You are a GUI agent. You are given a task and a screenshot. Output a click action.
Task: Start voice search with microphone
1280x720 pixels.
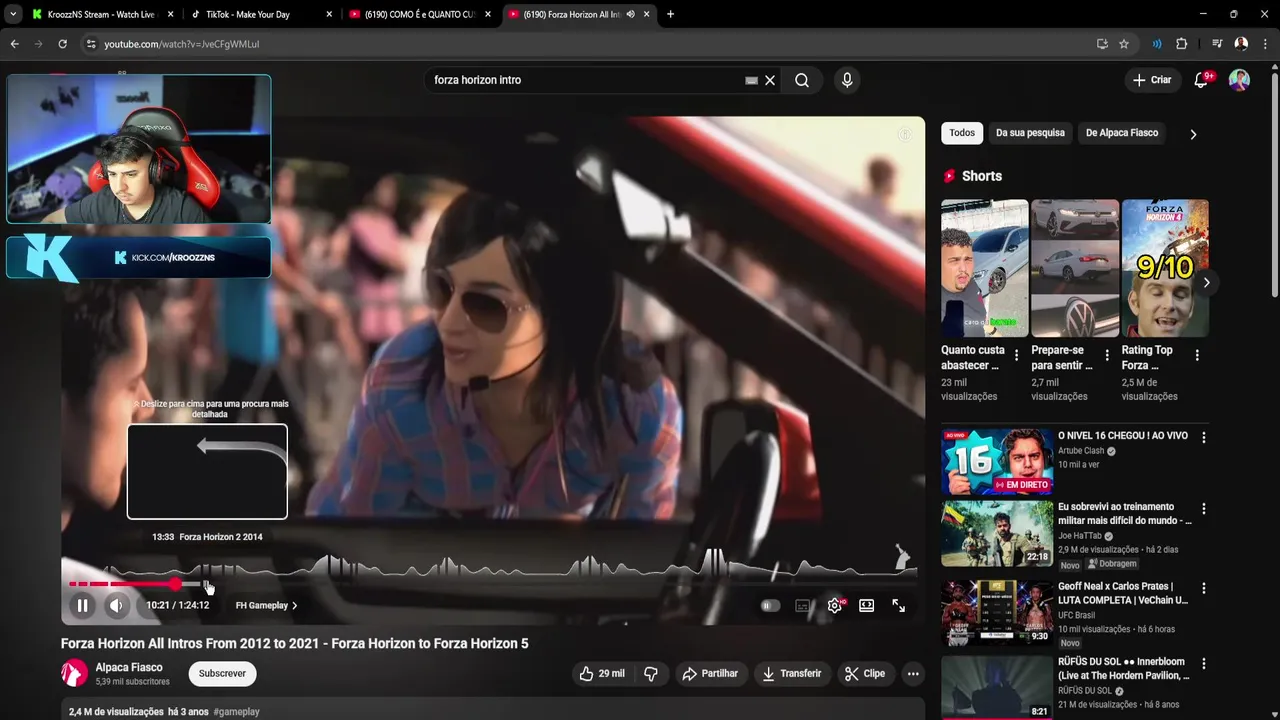(847, 80)
